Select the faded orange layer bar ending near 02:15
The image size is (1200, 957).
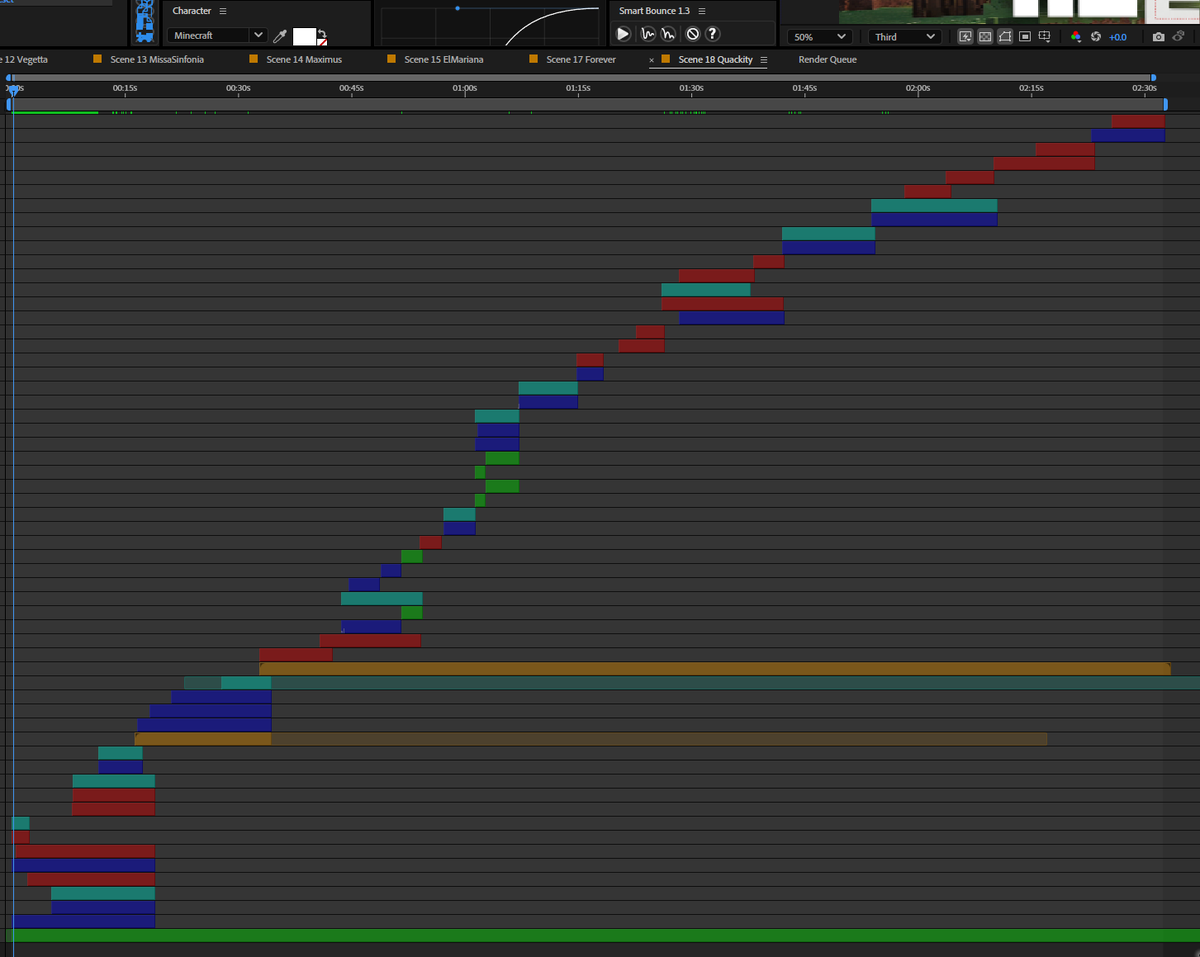click(591, 739)
